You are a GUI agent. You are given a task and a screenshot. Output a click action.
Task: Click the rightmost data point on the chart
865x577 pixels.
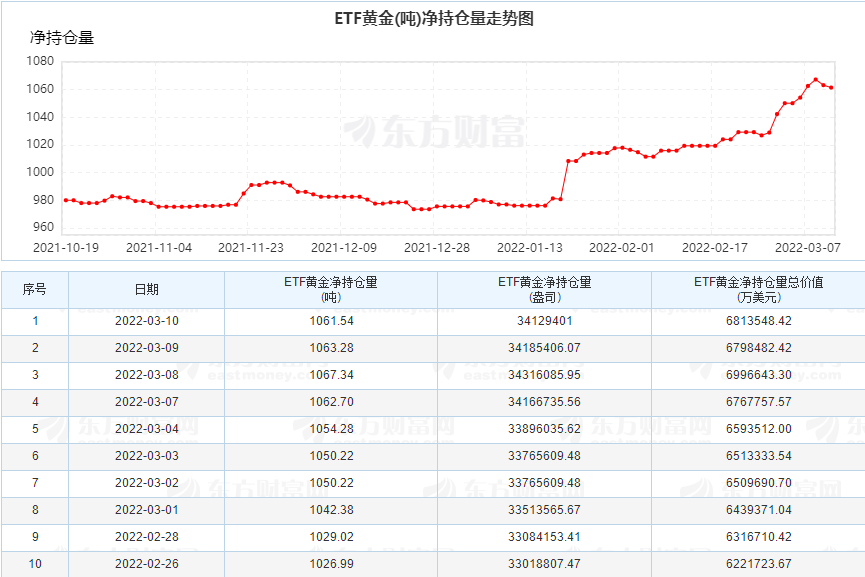click(831, 88)
